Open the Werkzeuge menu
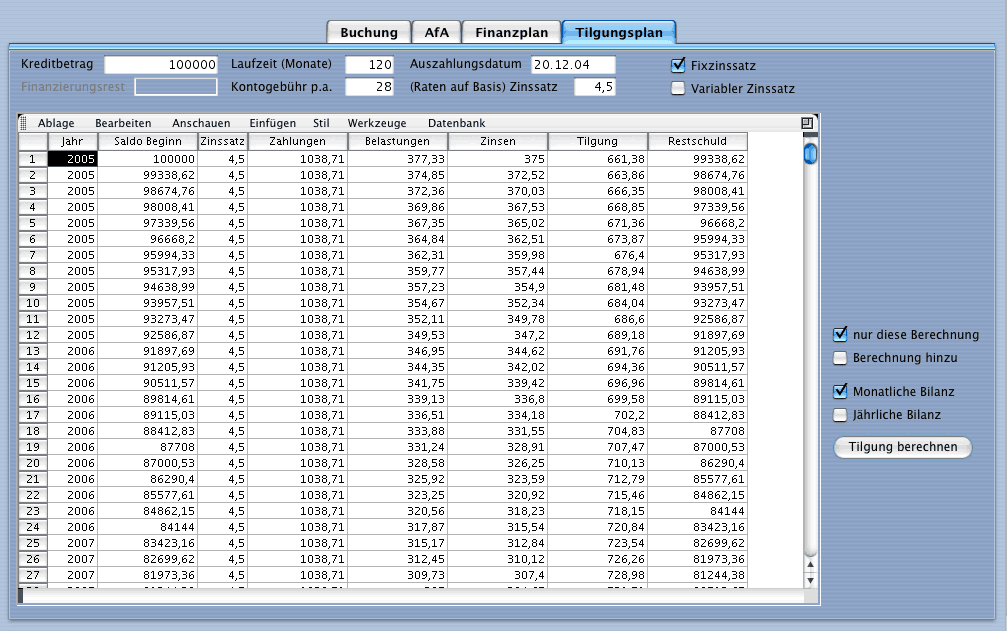The image size is (1007, 631). (x=377, y=123)
